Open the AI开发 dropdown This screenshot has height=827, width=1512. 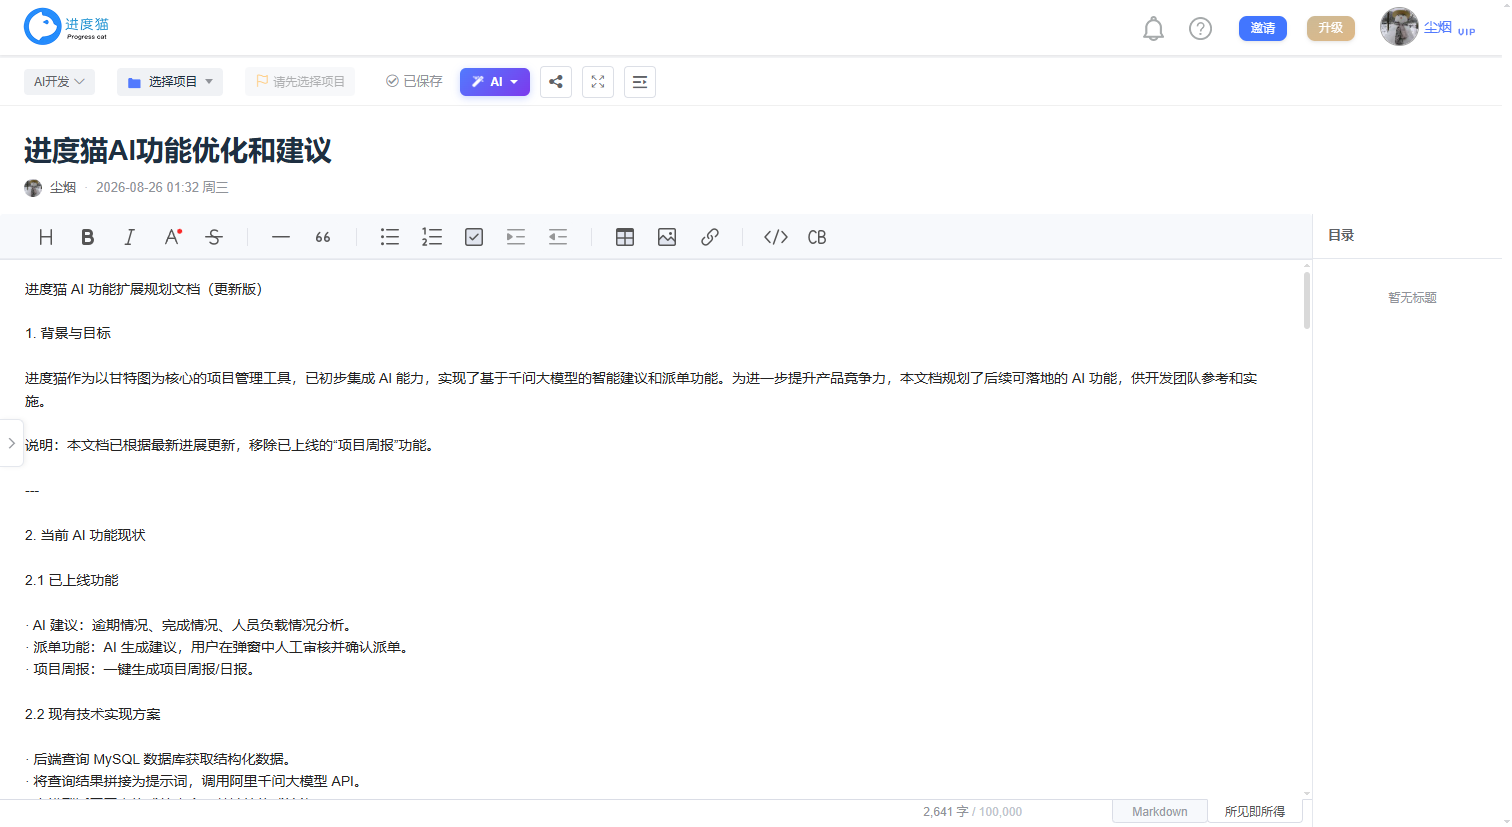(59, 82)
